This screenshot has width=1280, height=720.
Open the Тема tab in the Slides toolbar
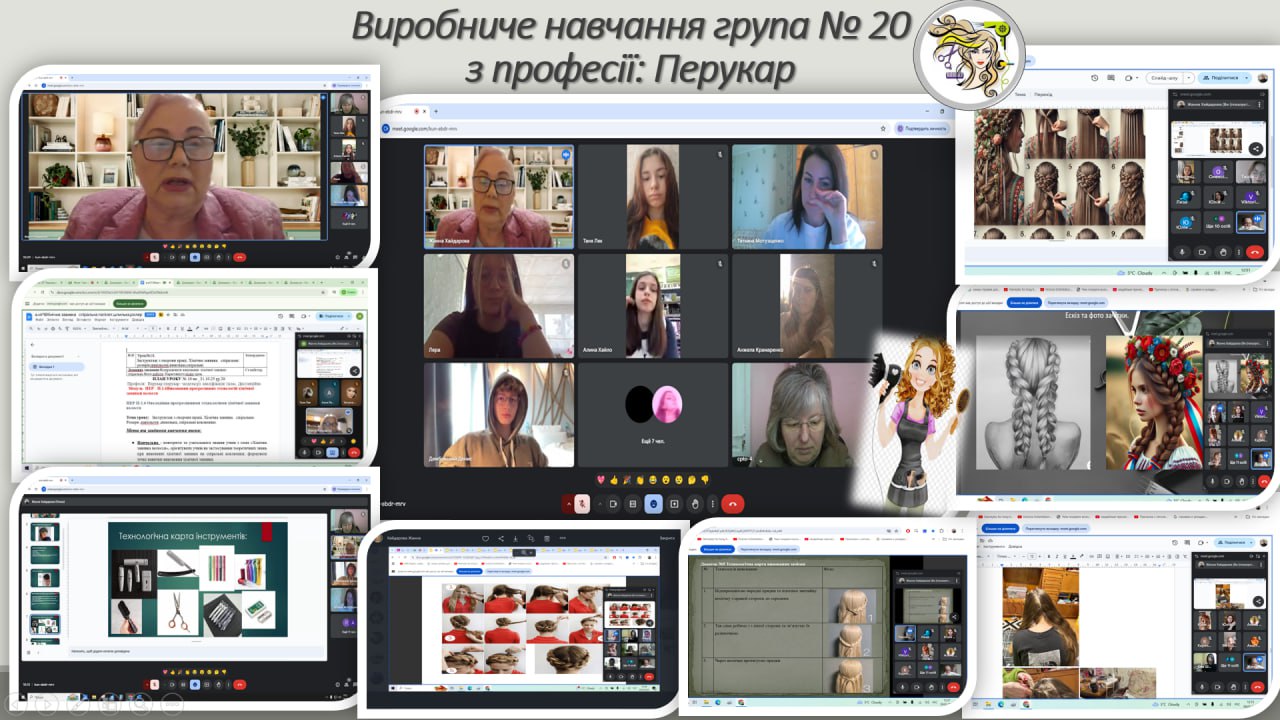(x=1020, y=94)
